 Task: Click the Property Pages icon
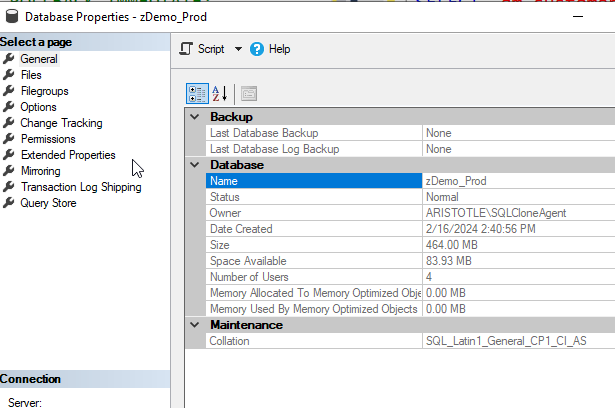click(x=248, y=93)
